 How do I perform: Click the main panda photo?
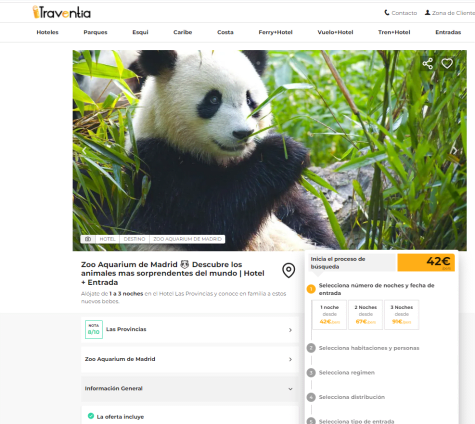click(270, 150)
